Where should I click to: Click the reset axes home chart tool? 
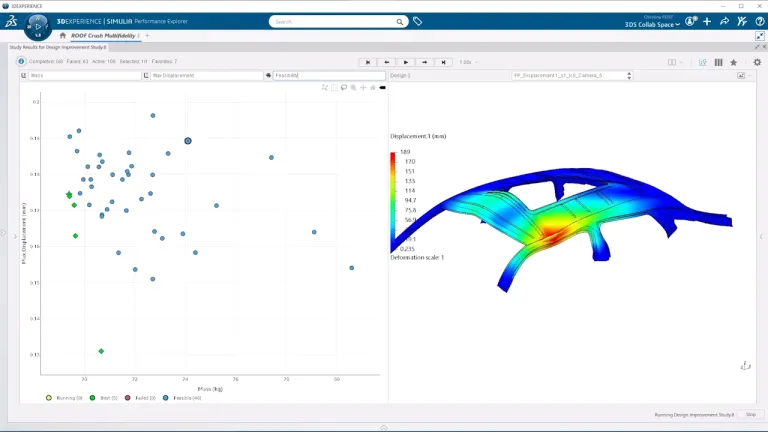373,87
